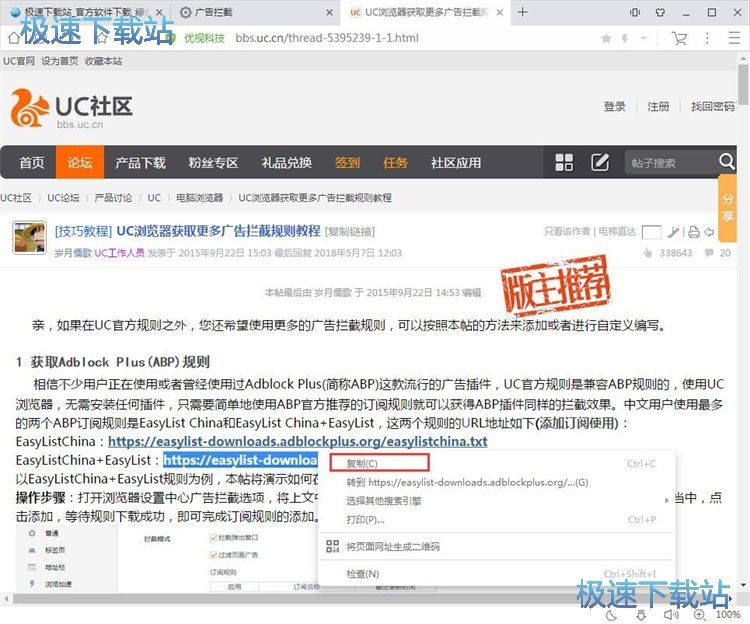Click the four-square grid icon
Image resolution: width=750 pixels, height=624 pixels.
[564, 163]
